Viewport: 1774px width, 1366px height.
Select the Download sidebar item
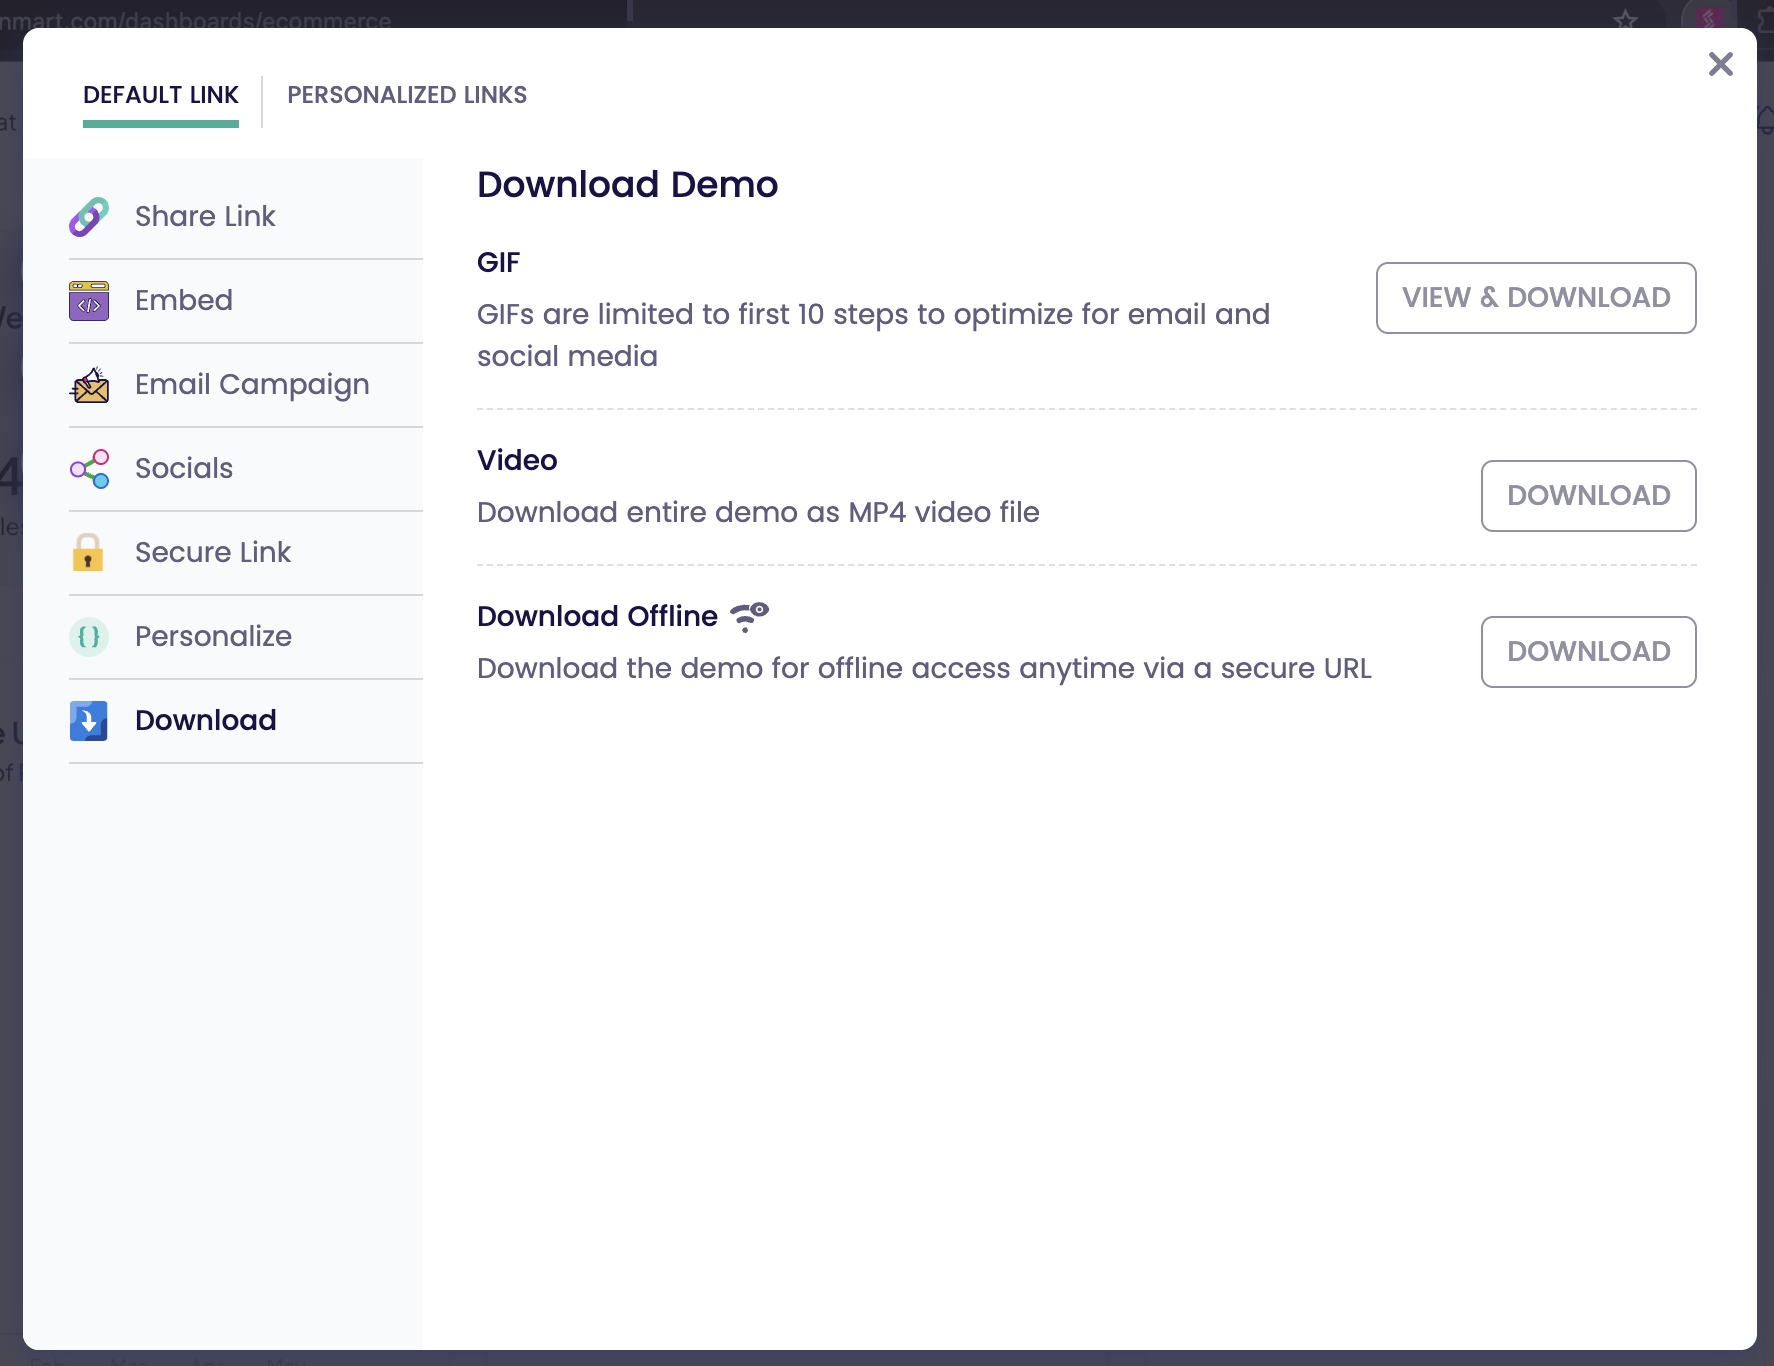pyautogui.click(x=246, y=721)
